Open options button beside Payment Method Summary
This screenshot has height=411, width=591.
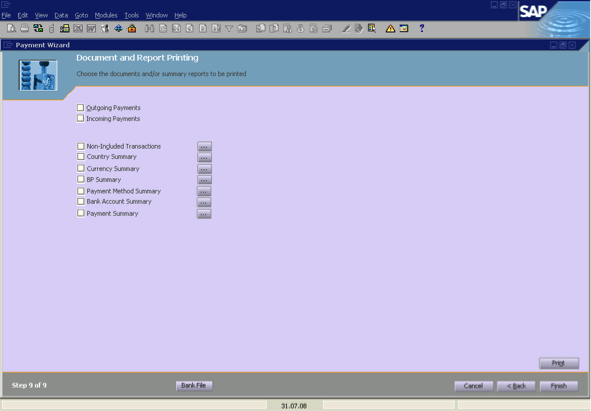point(204,191)
